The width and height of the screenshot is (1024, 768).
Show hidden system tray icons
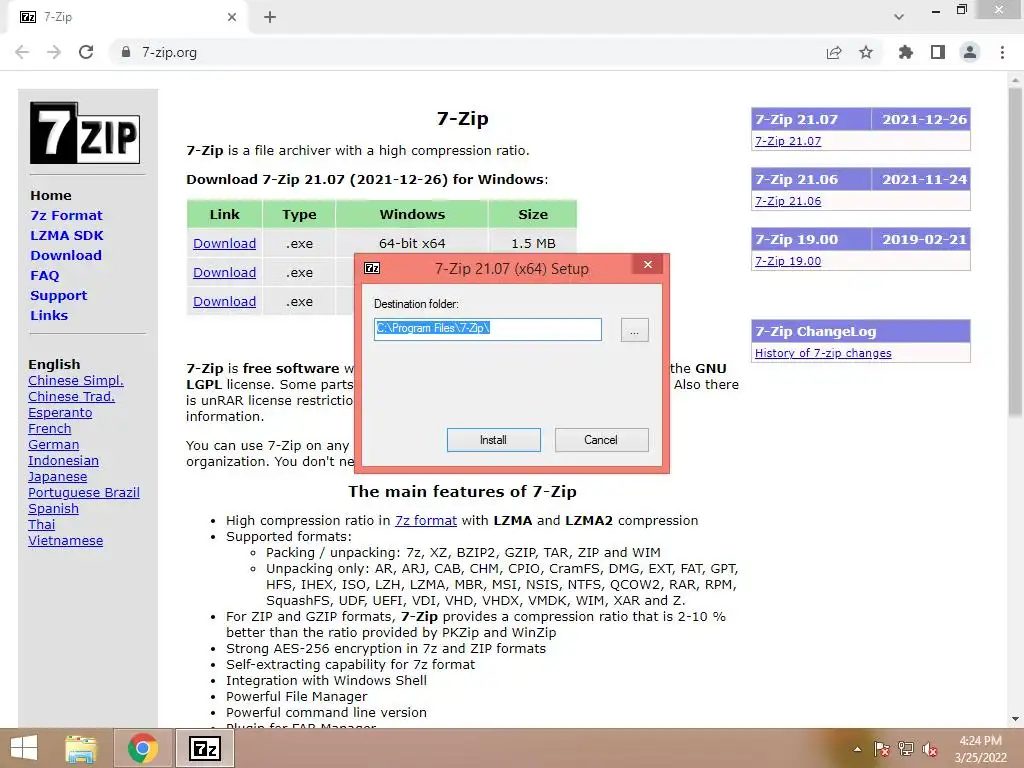pyautogui.click(x=857, y=749)
